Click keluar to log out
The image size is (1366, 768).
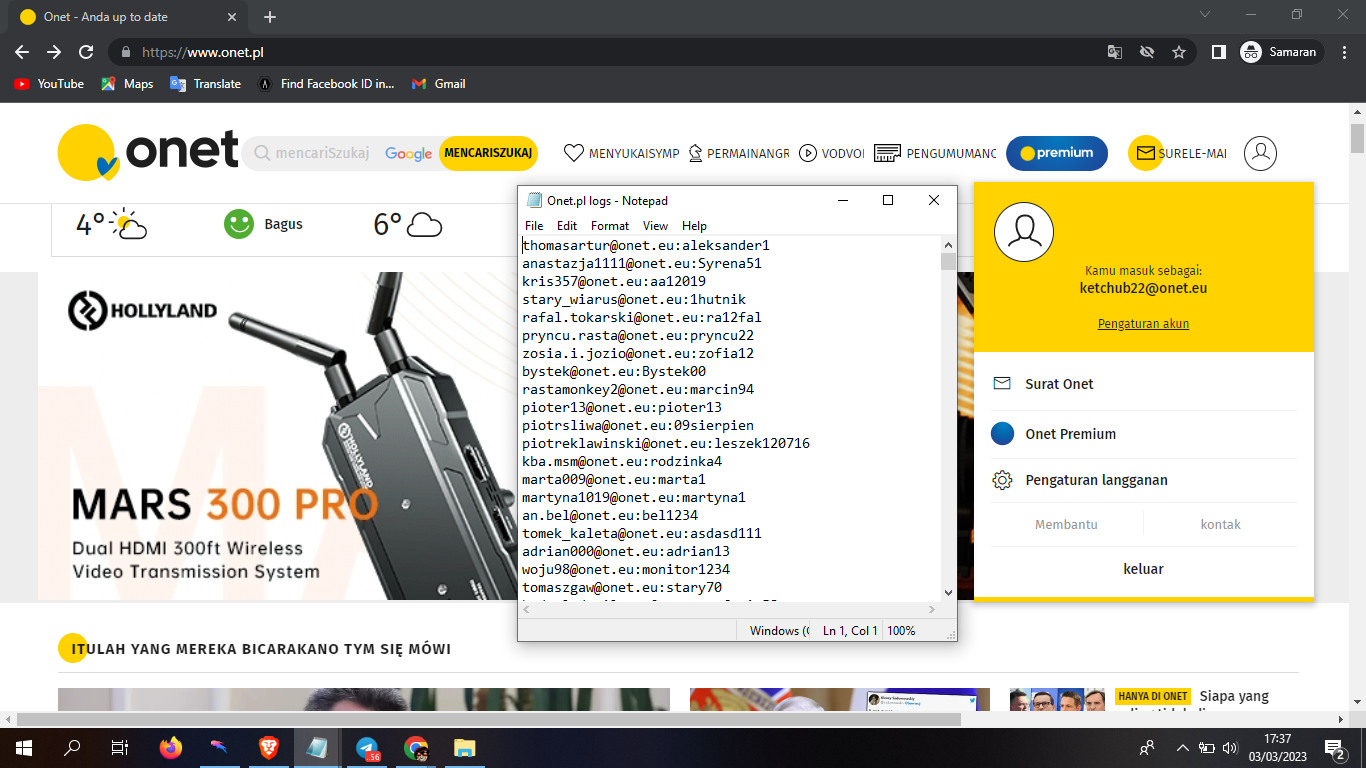(x=1143, y=569)
